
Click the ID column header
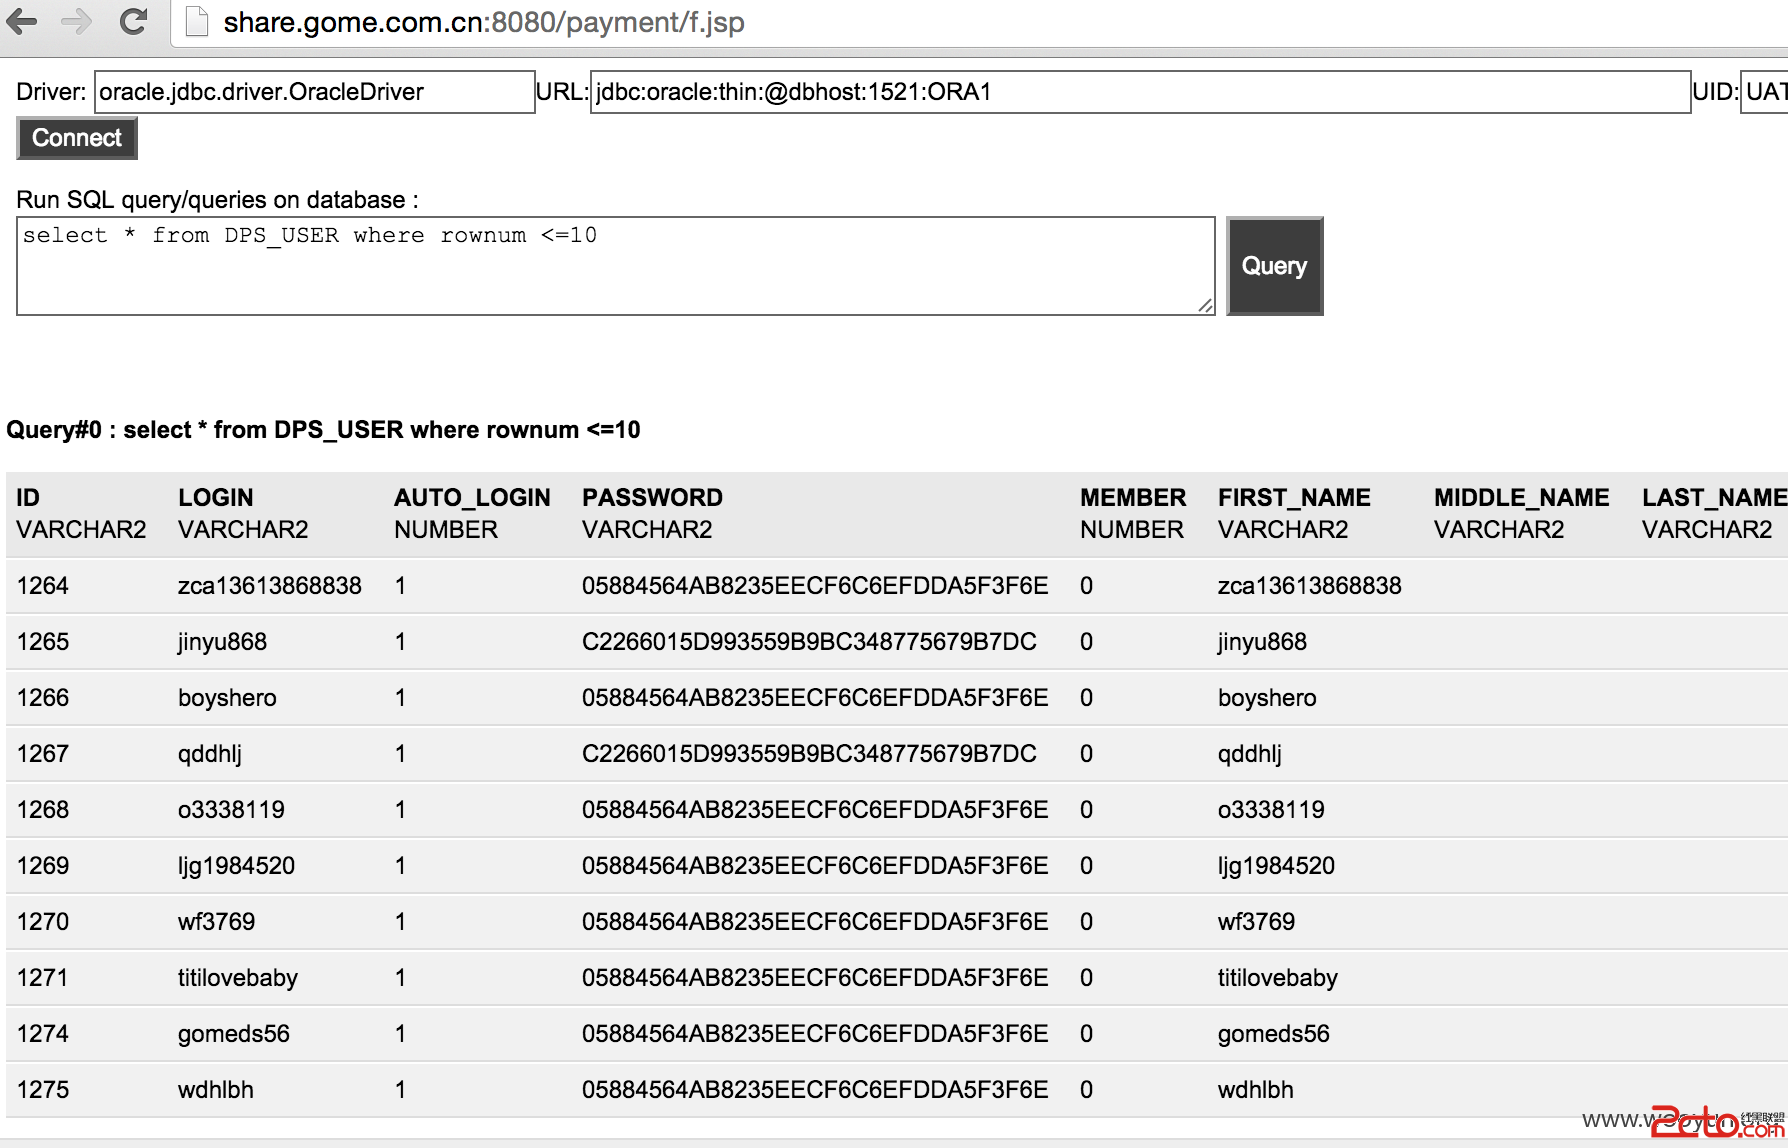click(28, 497)
